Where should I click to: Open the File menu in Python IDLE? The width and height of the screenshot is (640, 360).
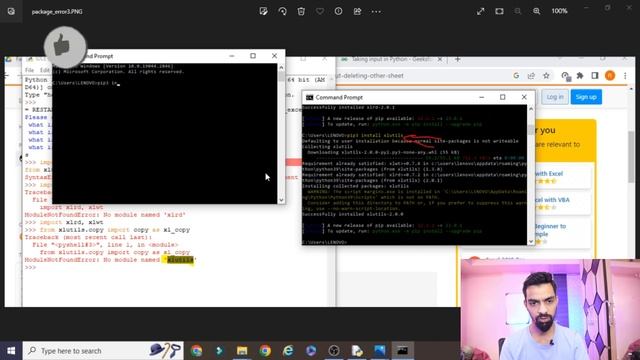pos(29,70)
